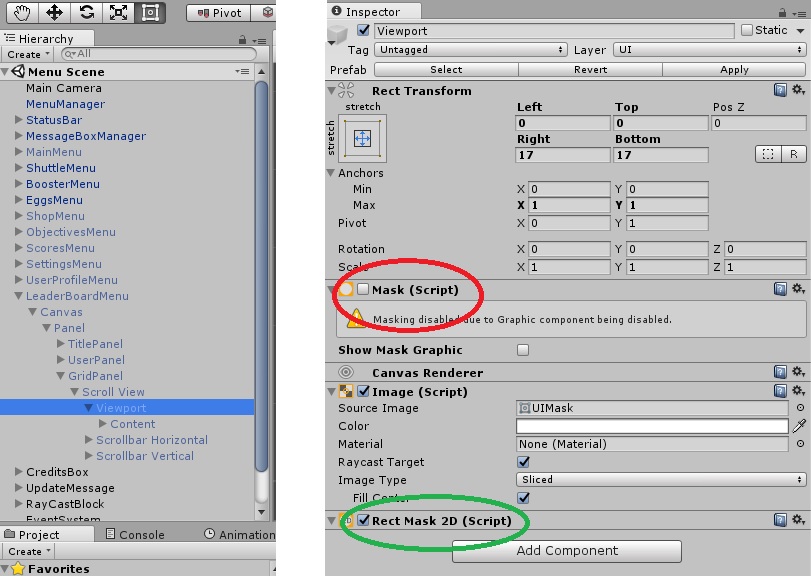811x576 pixels.
Task: Open Rect Transform help reference
Action: [780, 90]
